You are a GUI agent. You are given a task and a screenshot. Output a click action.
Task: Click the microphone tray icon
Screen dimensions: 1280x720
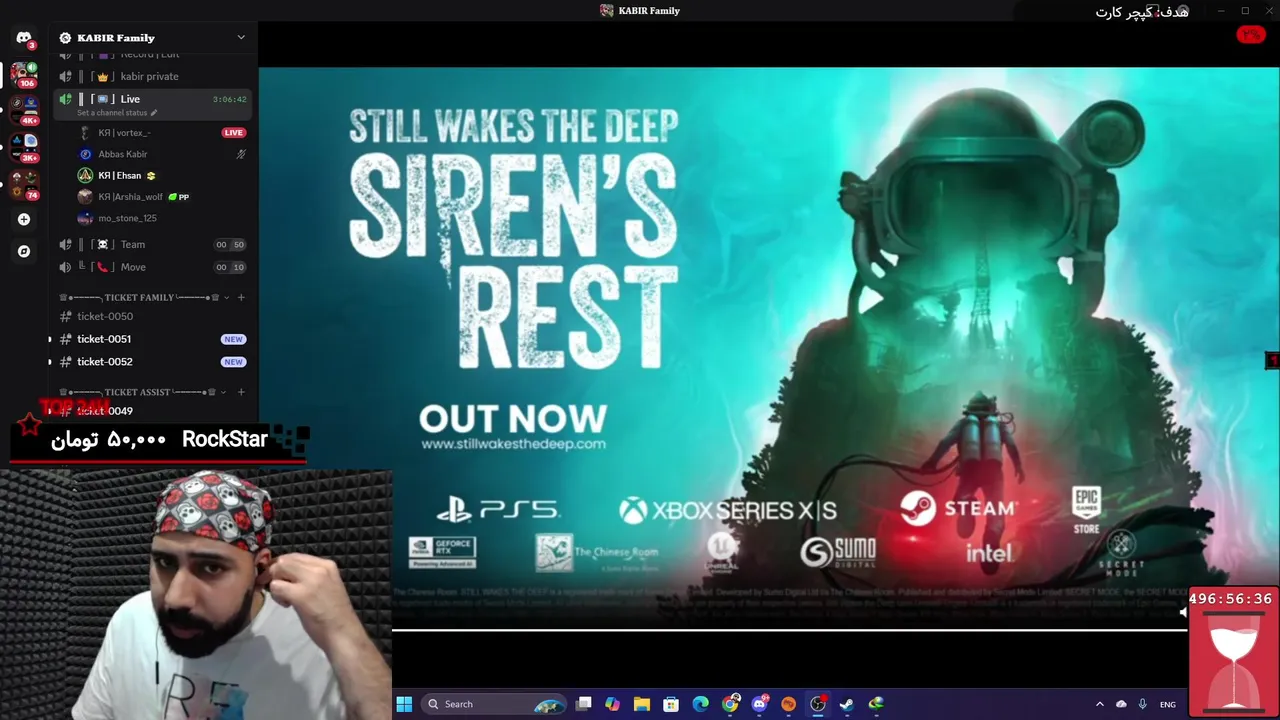pyautogui.click(x=1142, y=704)
